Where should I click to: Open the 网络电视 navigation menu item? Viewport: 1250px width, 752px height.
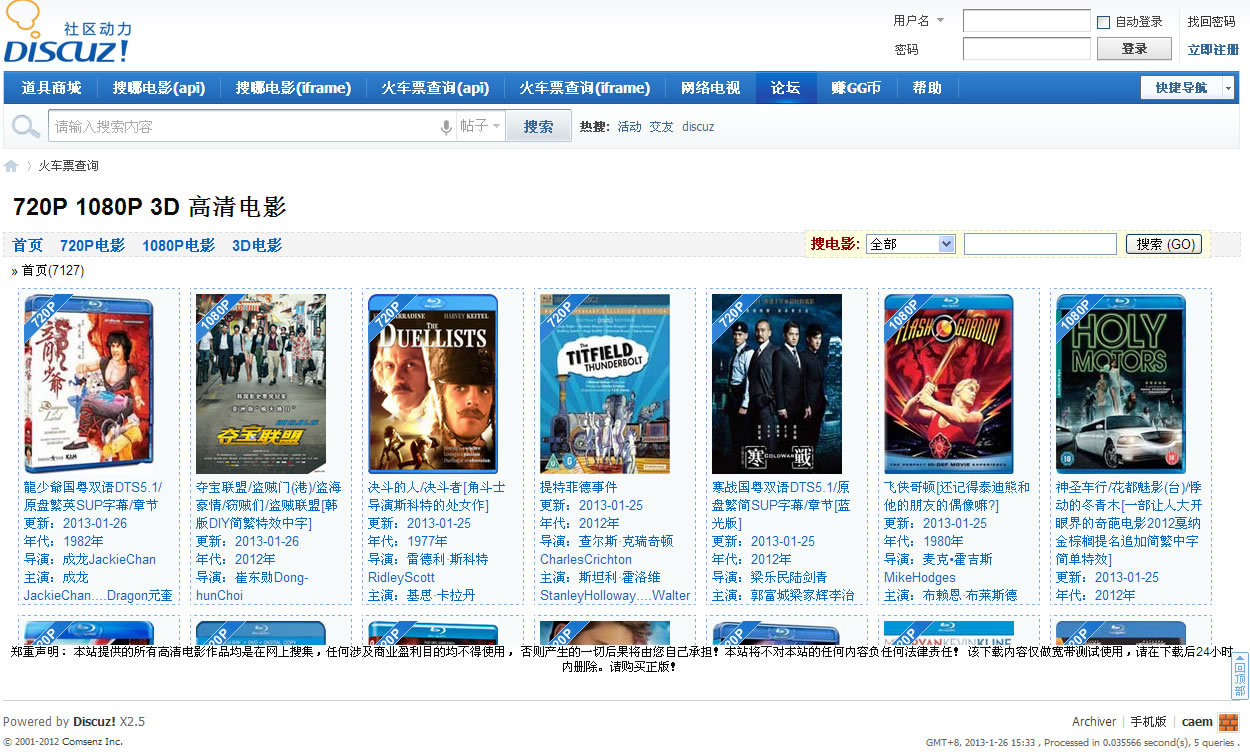click(710, 88)
